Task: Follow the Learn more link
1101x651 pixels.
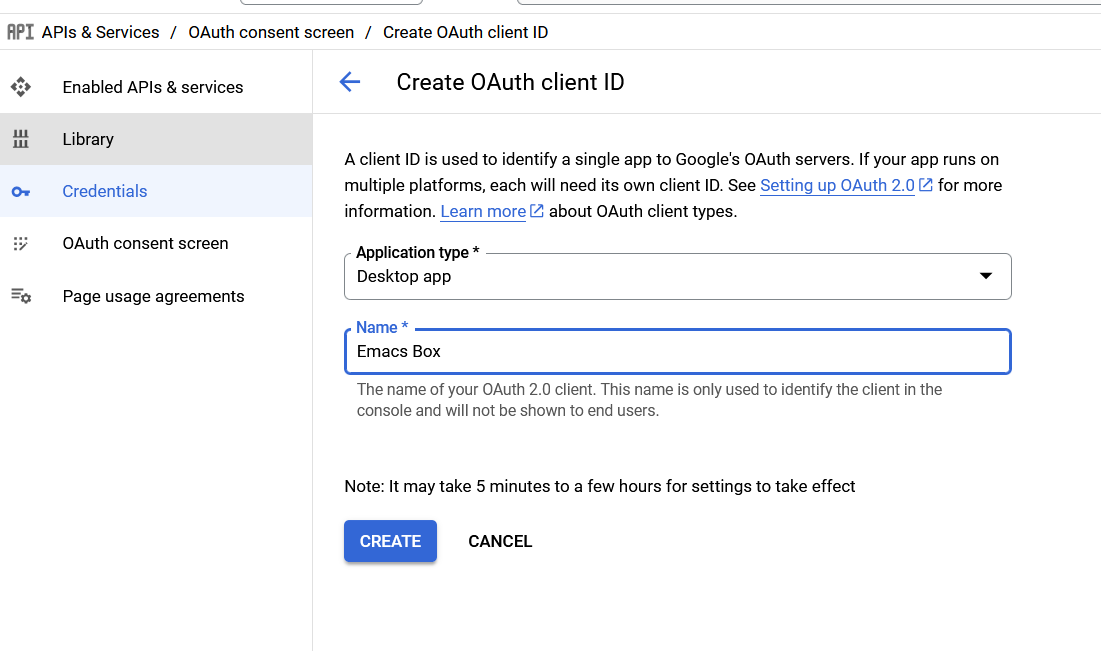Action: pyautogui.click(x=483, y=211)
